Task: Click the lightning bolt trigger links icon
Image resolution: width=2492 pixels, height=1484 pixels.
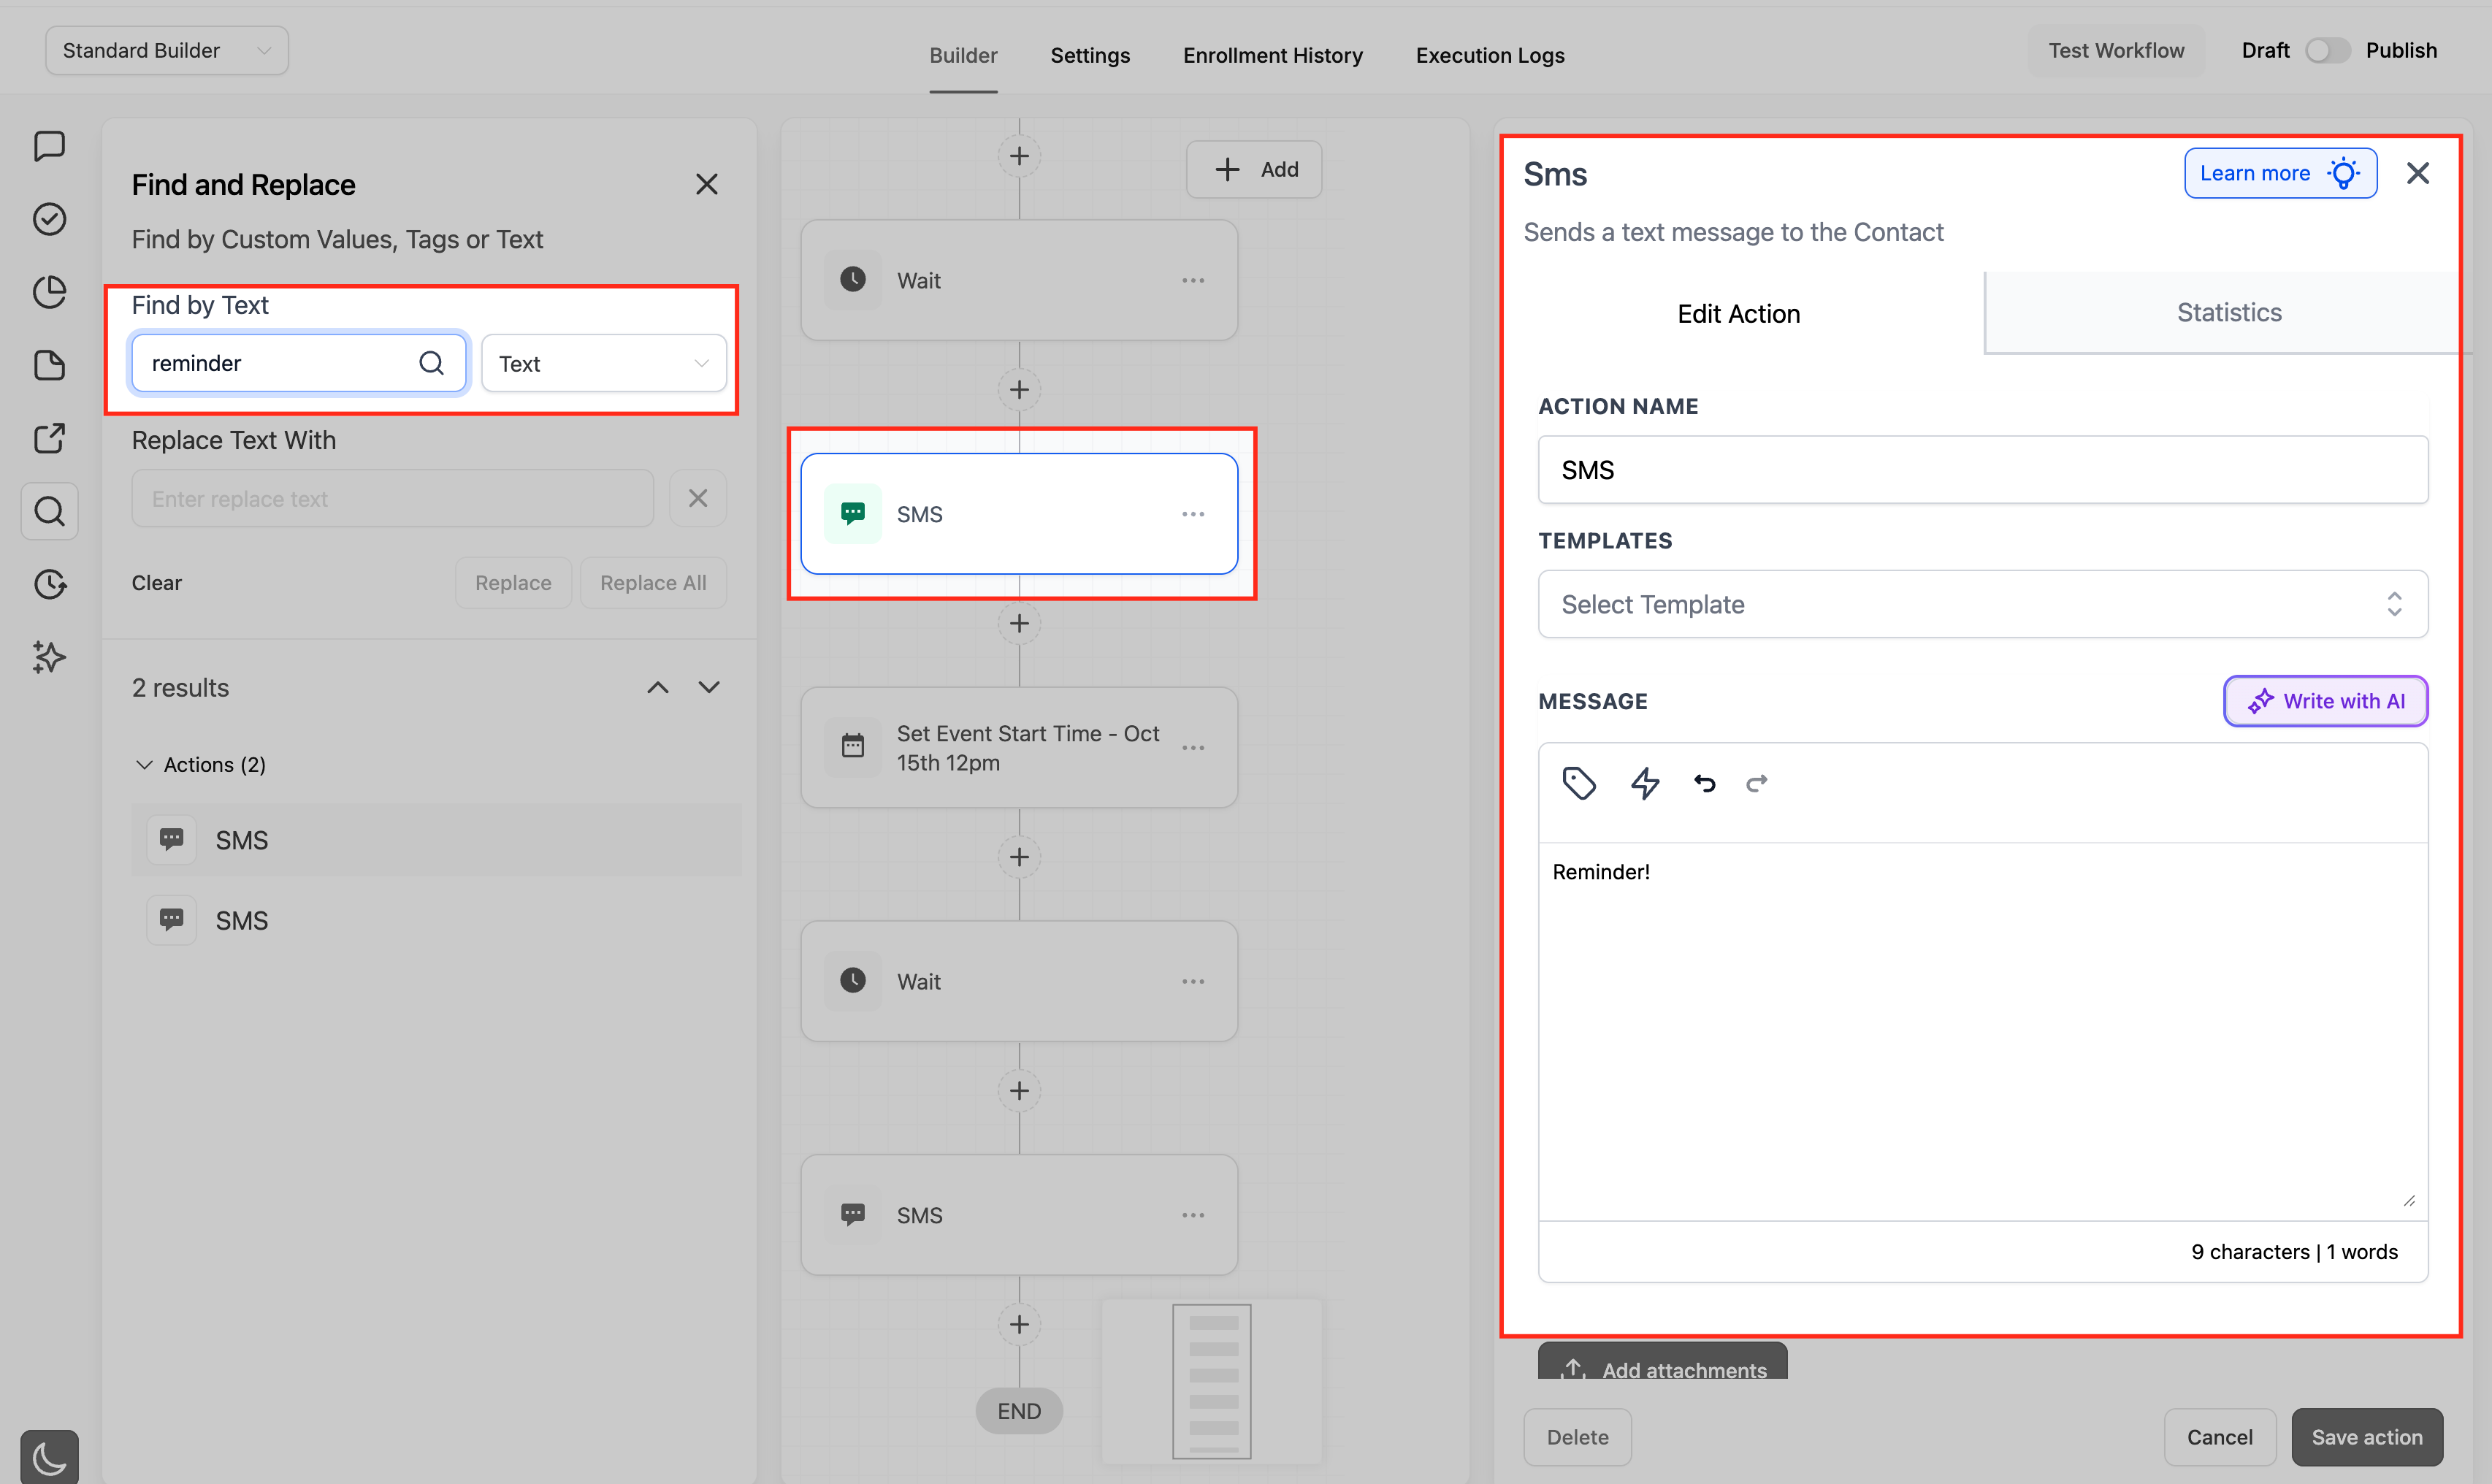Action: click(x=1645, y=783)
